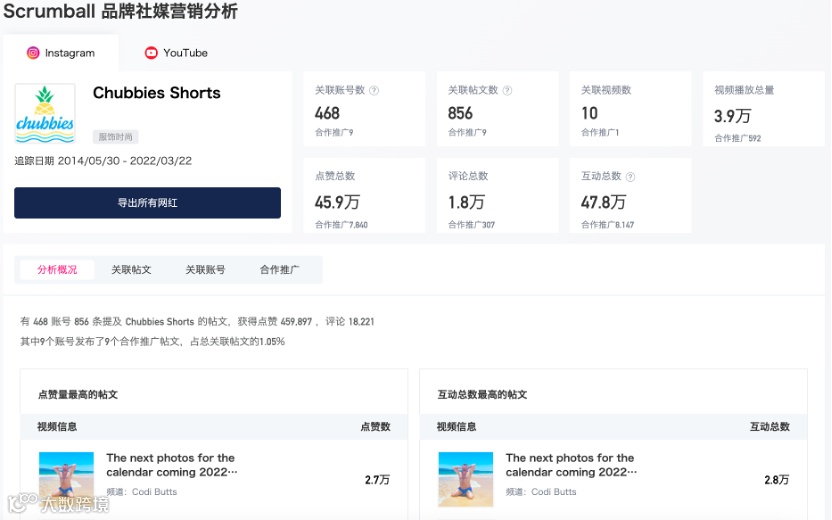Click the Chubbies Shorts brand name

pos(157,93)
